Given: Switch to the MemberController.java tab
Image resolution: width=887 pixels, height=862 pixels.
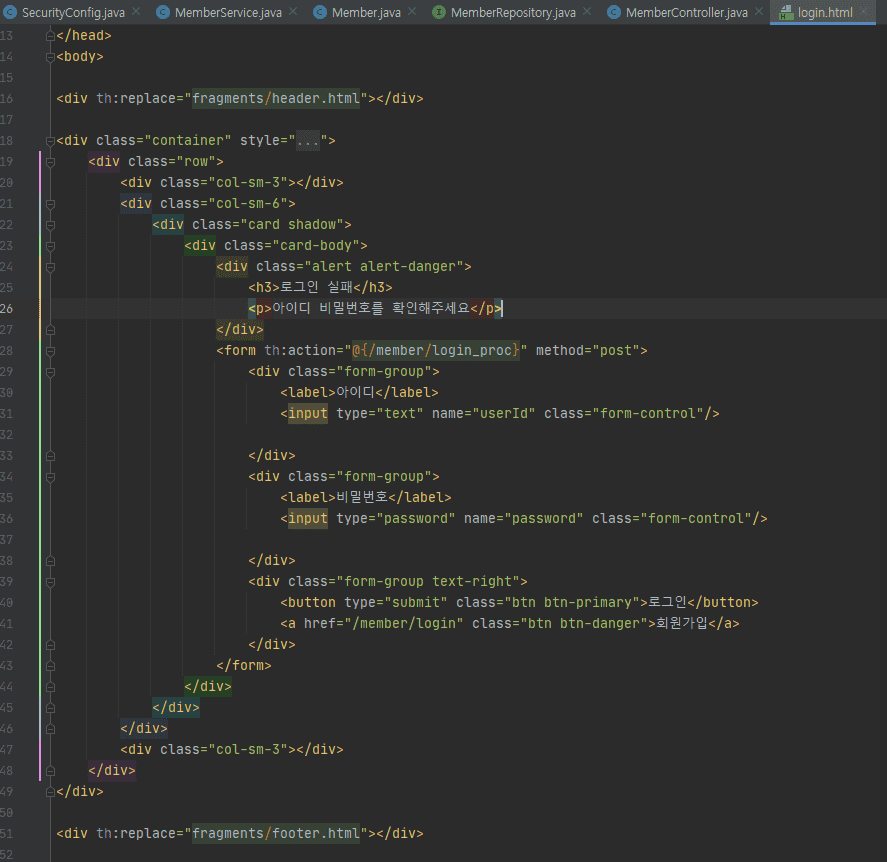Looking at the screenshot, I should point(687,12).
